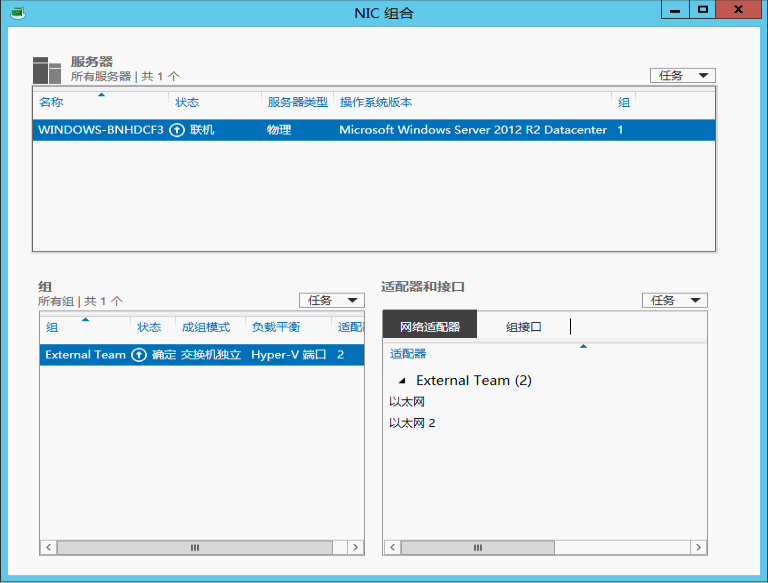Click the 物理 server type cell
The image size is (768, 583).
[x=279, y=130]
